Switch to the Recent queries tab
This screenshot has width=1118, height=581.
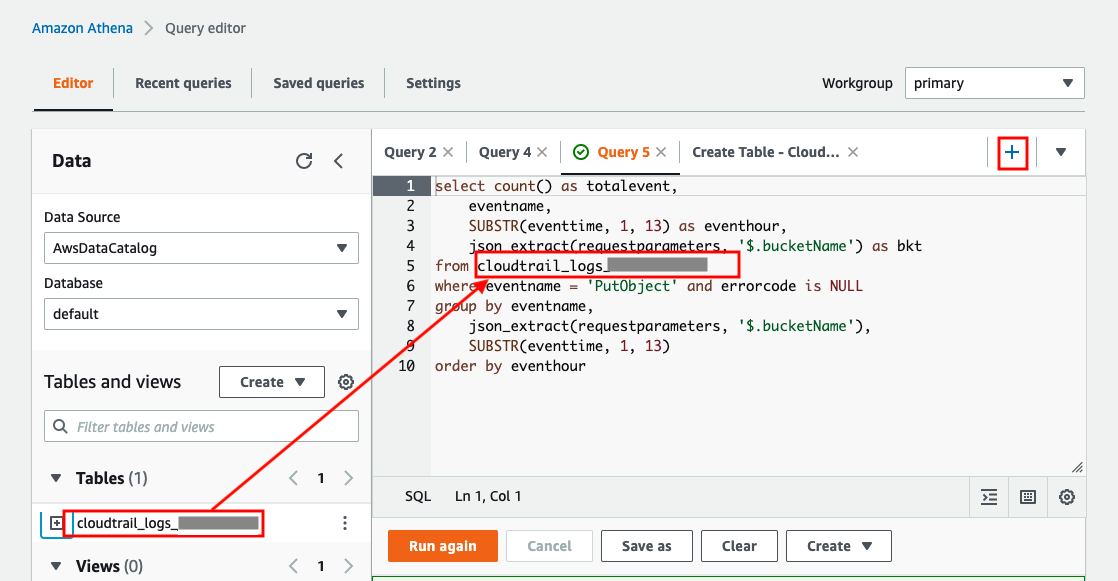(183, 83)
